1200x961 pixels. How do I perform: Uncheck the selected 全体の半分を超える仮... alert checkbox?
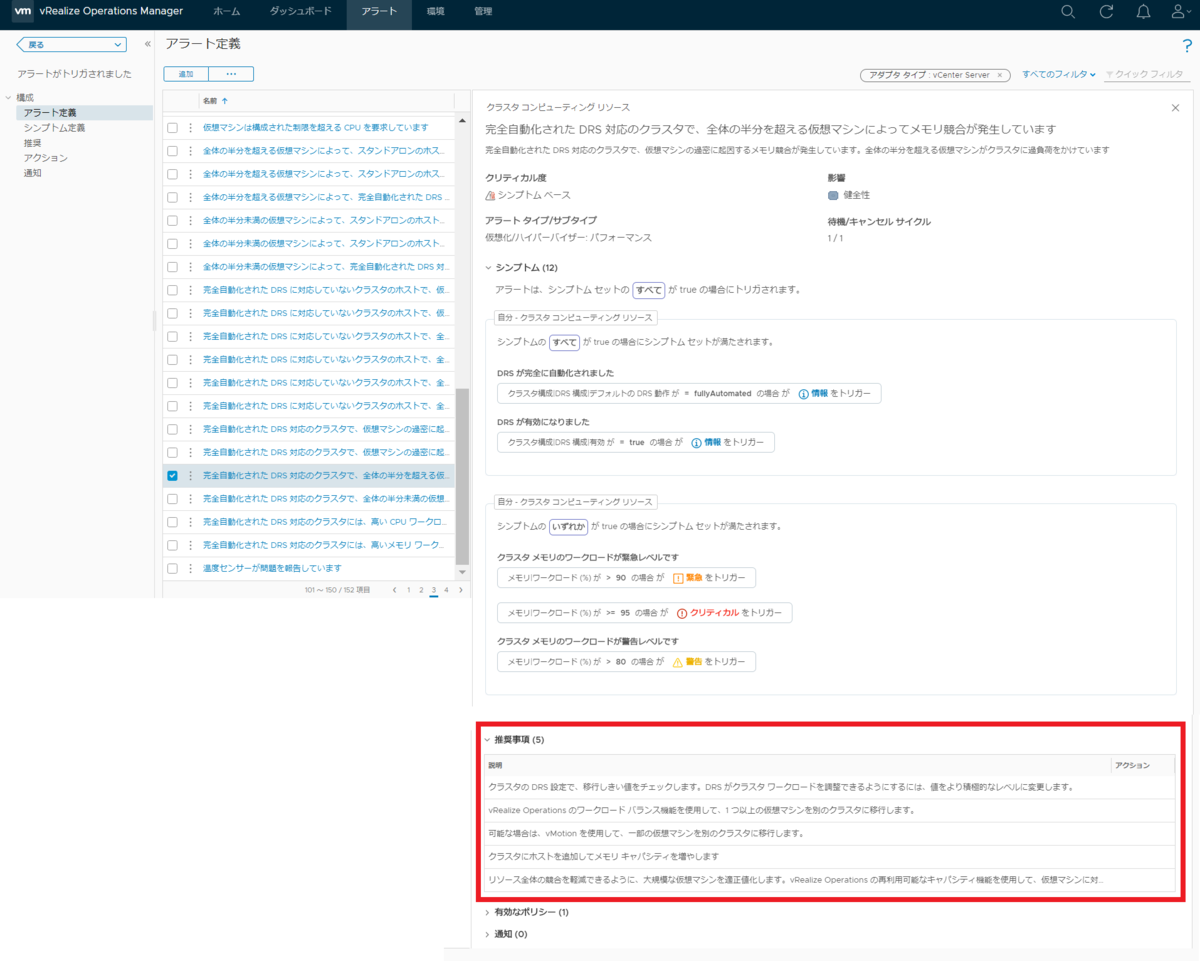tap(172, 475)
